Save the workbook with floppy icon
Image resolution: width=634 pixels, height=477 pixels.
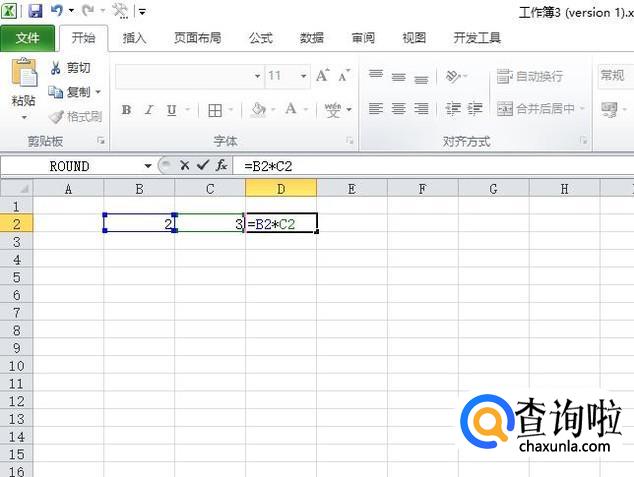click(36, 11)
